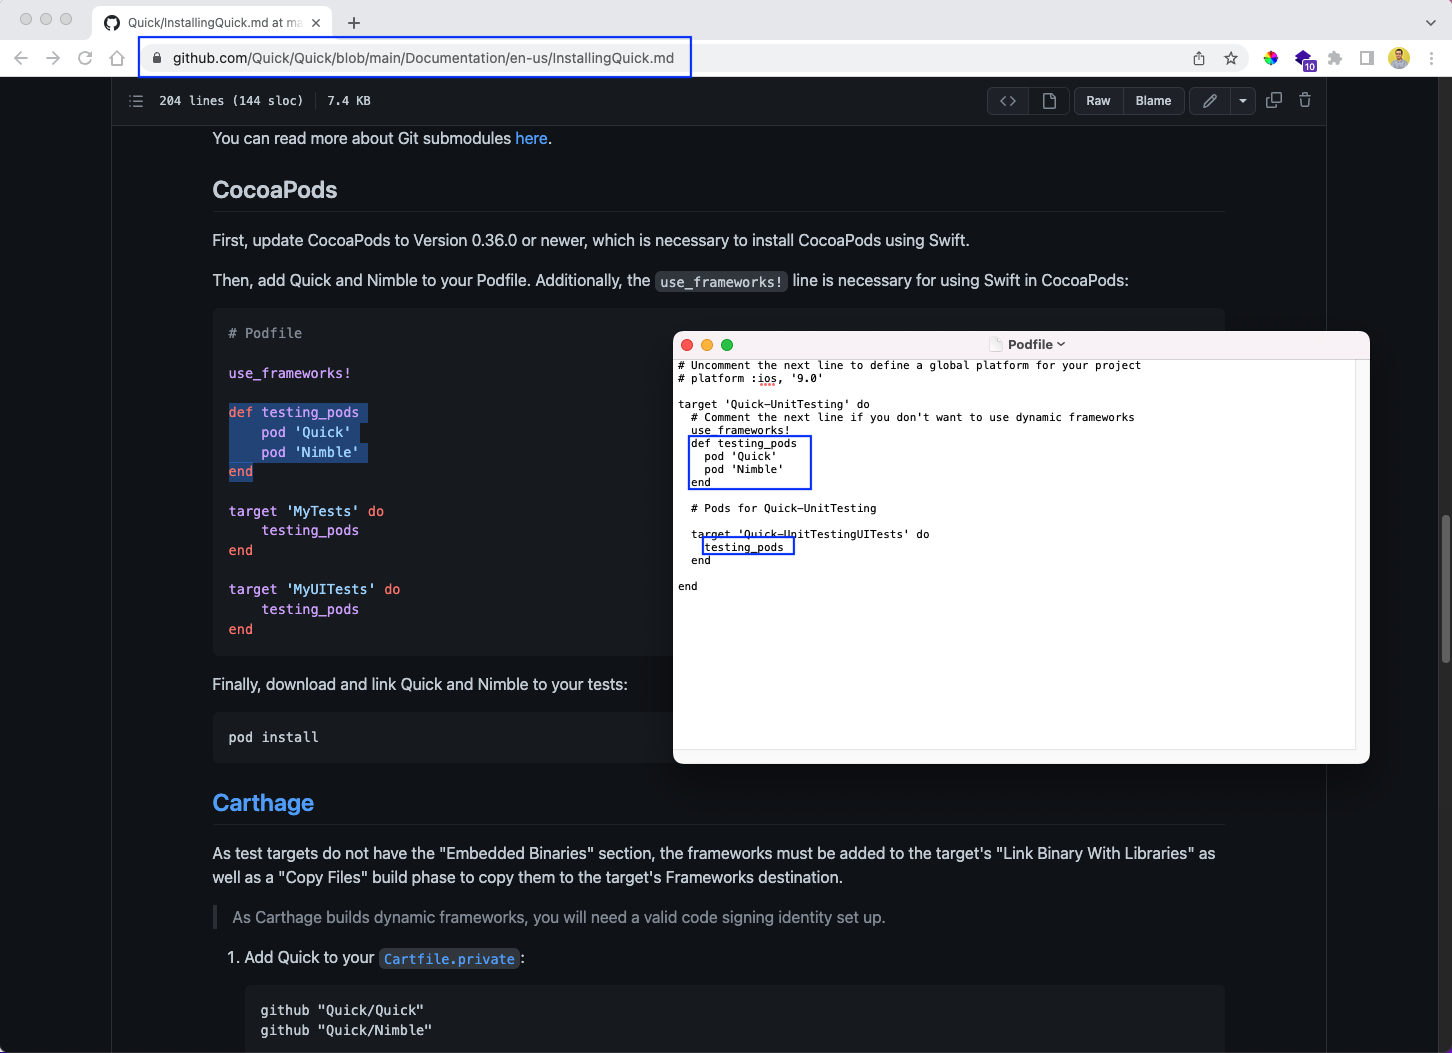Viewport: 1452px width, 1053px height.
Task: Copy raw file contents using the copy icon
Action: tap(1274, 100)
